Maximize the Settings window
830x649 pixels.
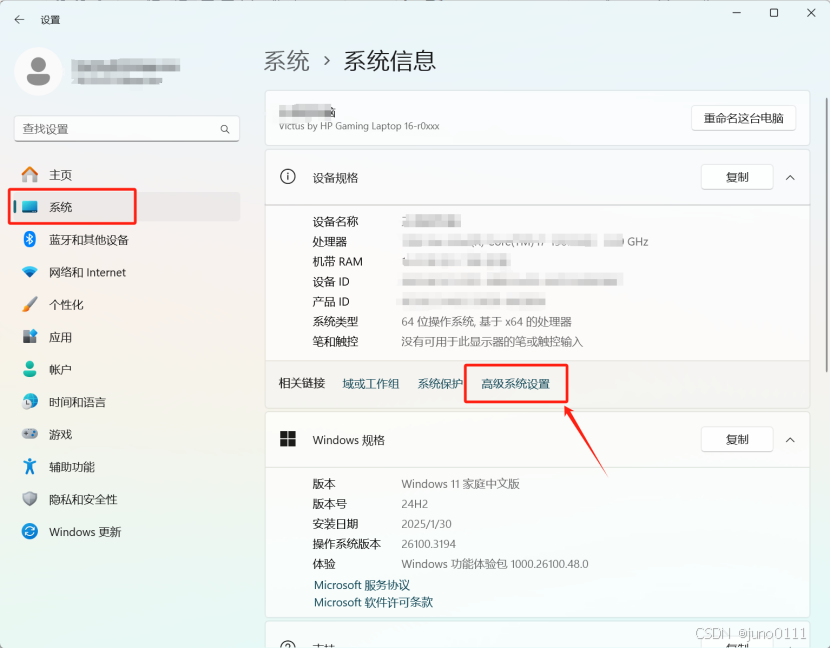(x=774, y=13)
